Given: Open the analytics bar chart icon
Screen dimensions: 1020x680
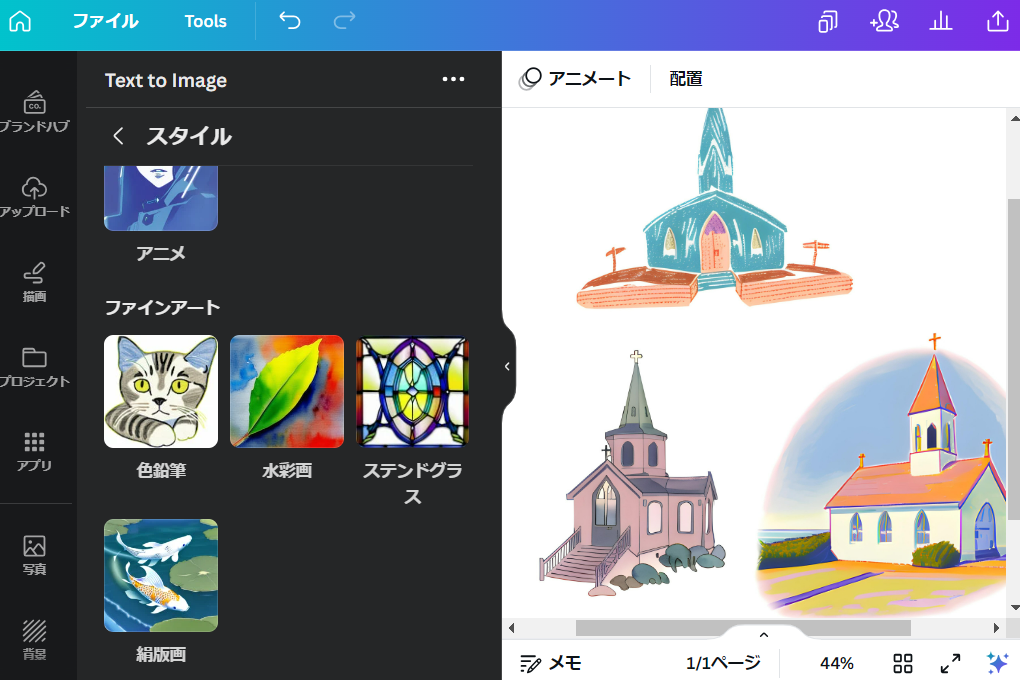Looking at the screenshot, I should click(x=941, y=21).
